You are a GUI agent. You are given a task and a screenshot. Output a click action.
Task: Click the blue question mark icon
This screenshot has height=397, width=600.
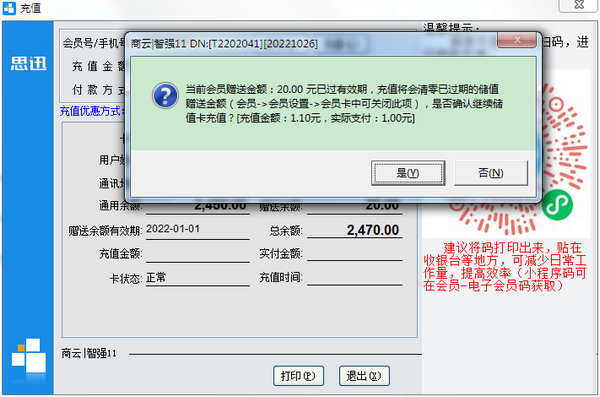coord(165,95)
